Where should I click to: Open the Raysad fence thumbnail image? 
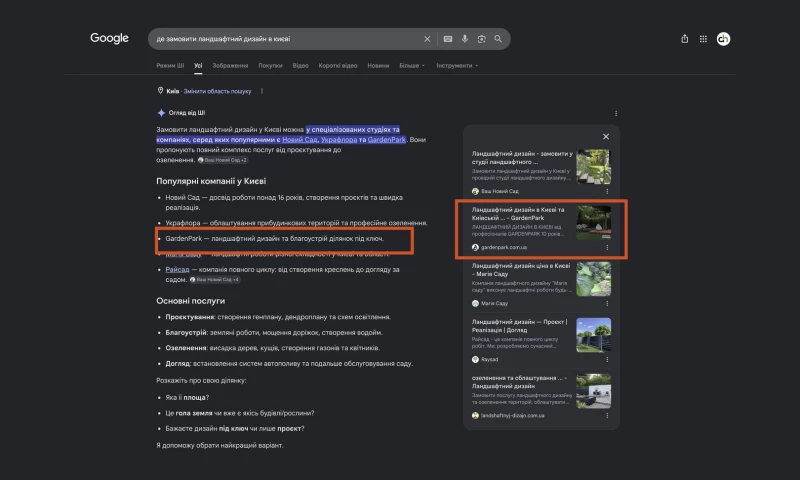click(593, 335)
